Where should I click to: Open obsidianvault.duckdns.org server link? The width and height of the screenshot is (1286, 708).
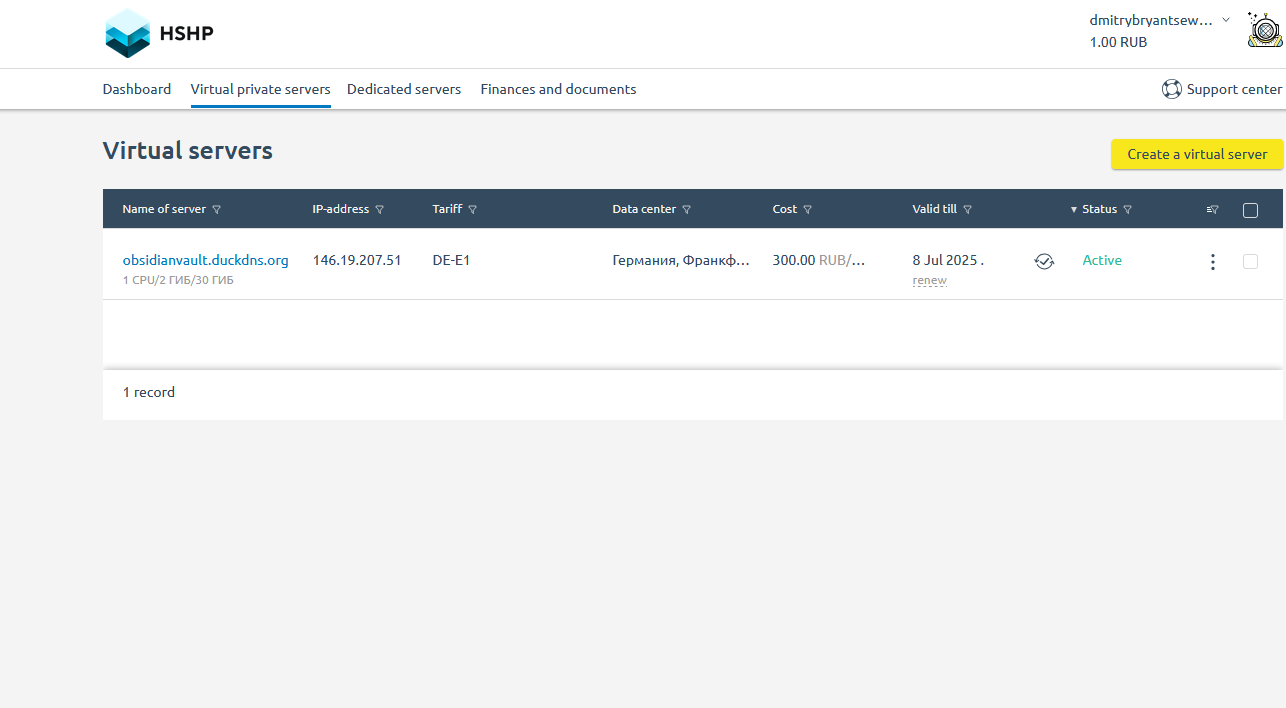pos(205,260)
